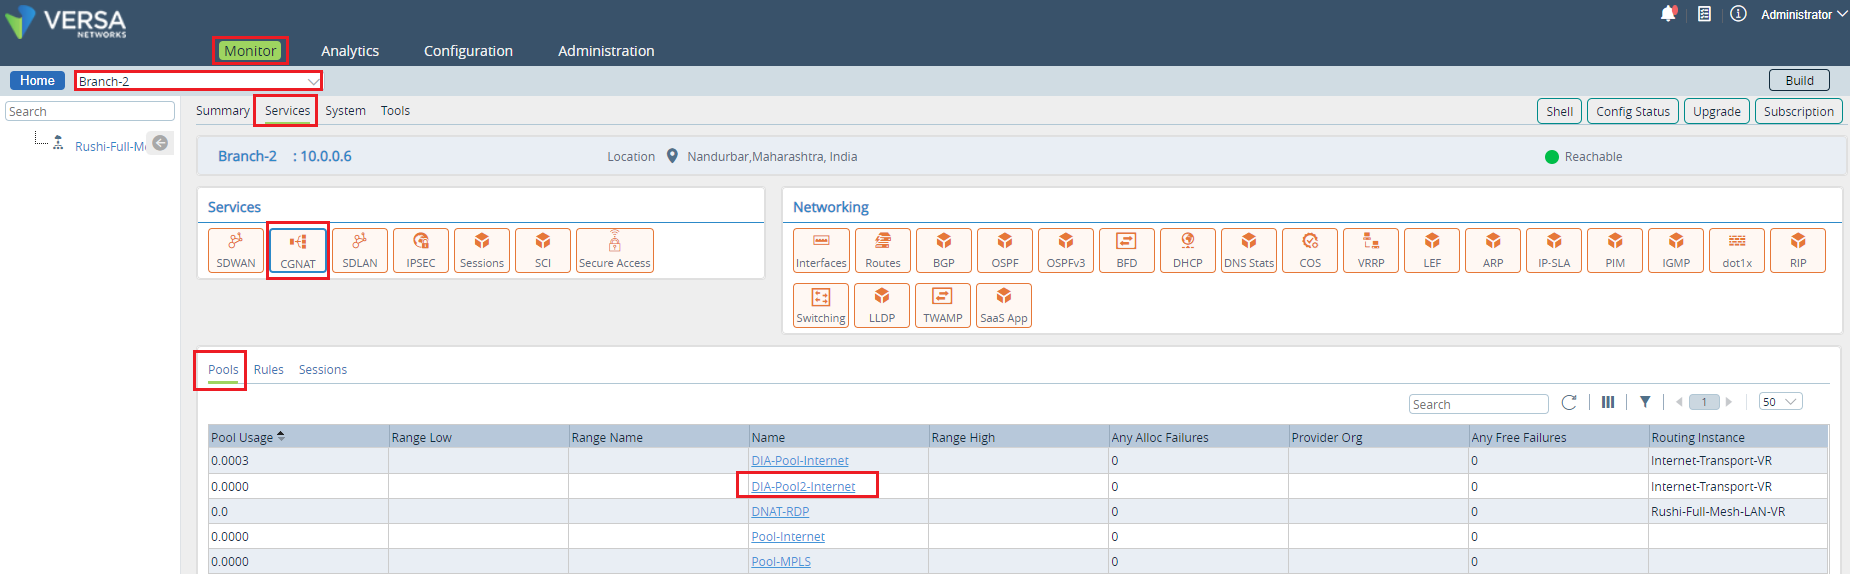1850x574 pixels.
Task: Select the Pools sub-tab
Action: [x=223, y=370]
